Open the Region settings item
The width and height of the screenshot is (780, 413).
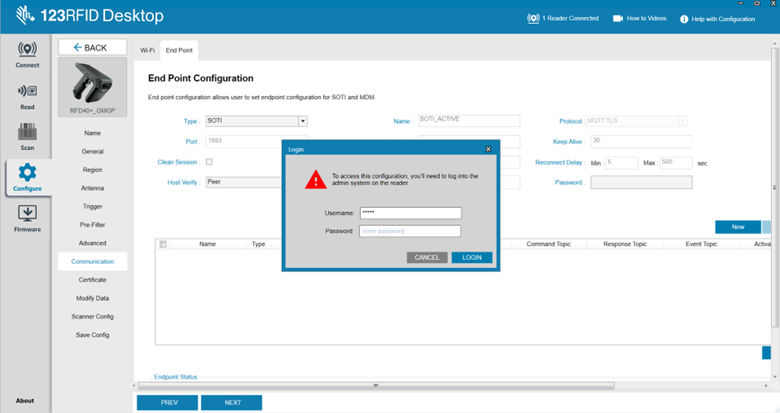[x=93, y=170]
